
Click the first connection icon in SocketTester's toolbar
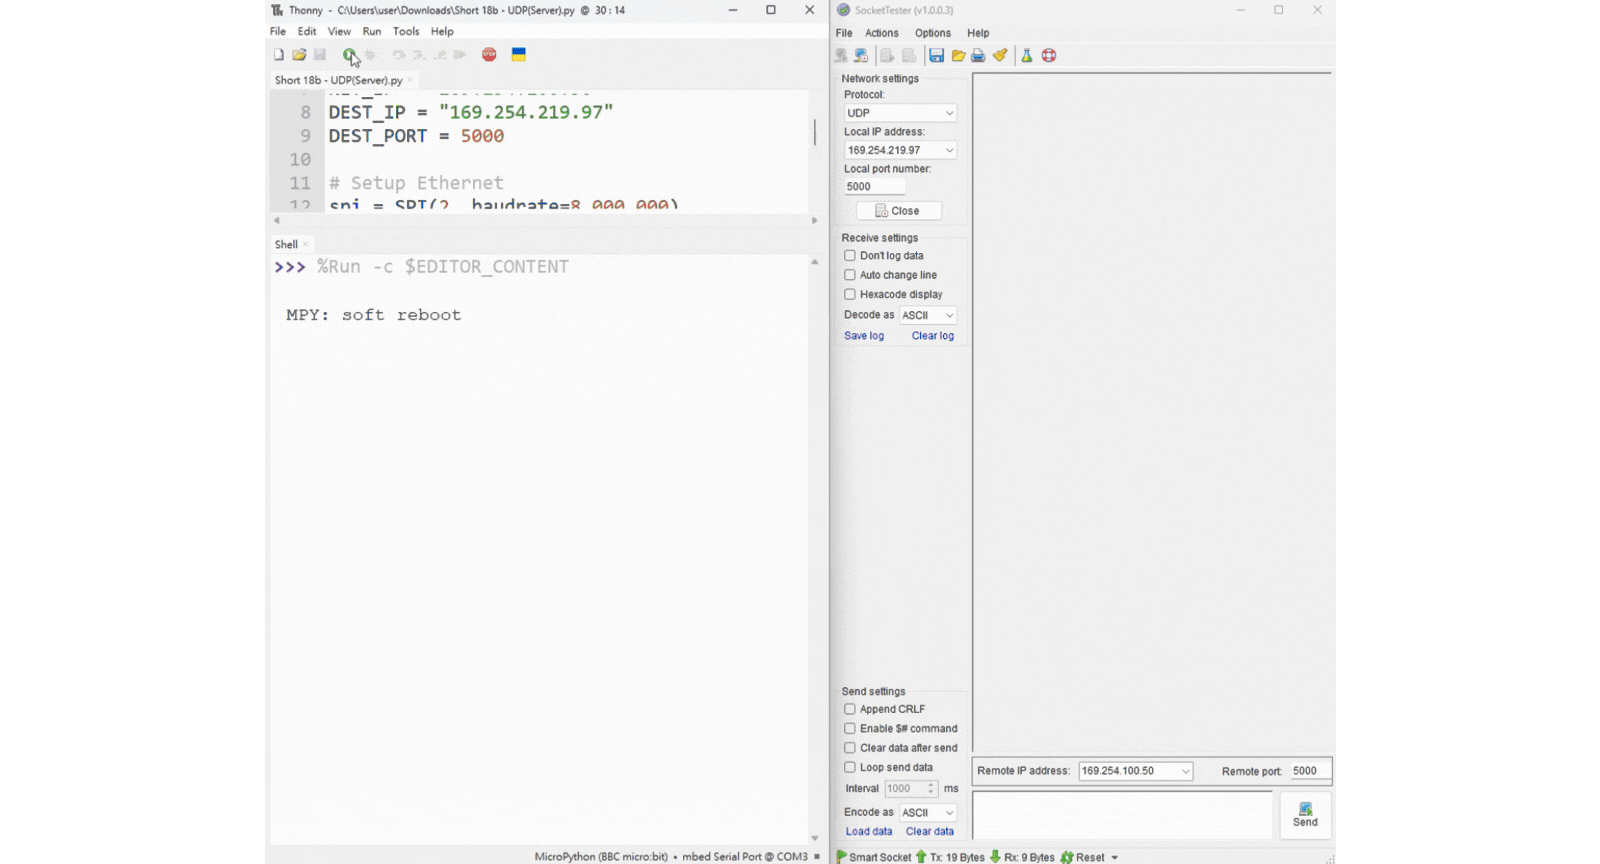[842, 56]
